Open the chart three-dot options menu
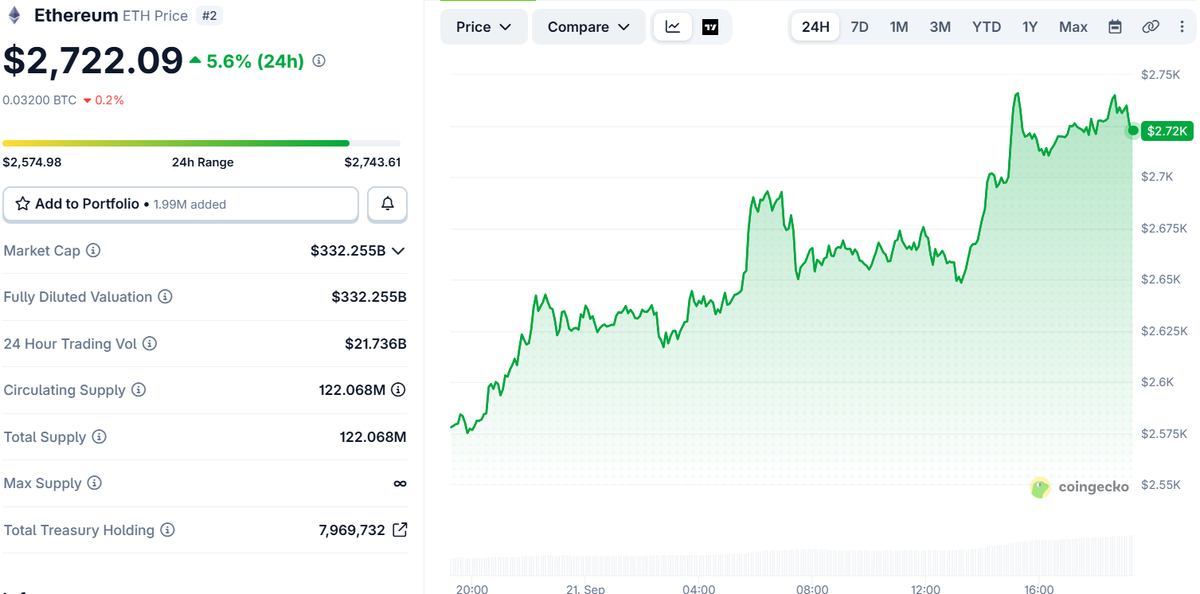 (x=1182, y=27)
